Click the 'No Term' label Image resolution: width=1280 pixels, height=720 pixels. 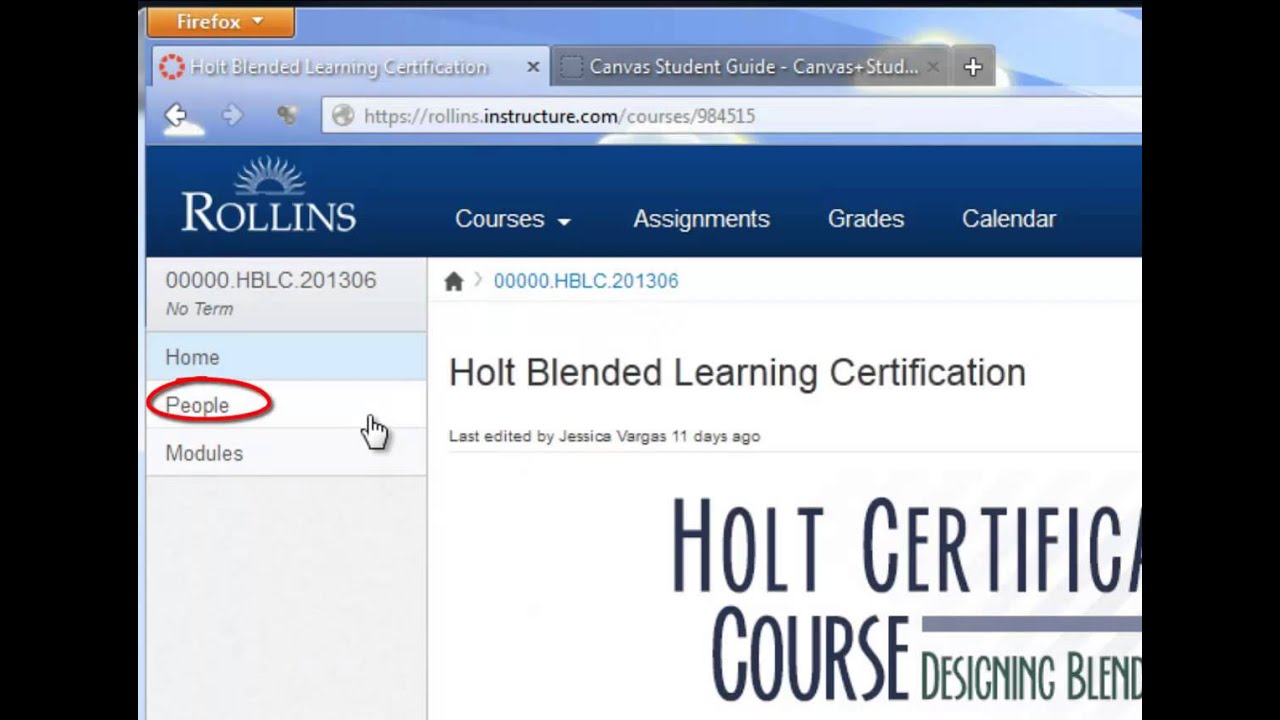pos(199,309)
